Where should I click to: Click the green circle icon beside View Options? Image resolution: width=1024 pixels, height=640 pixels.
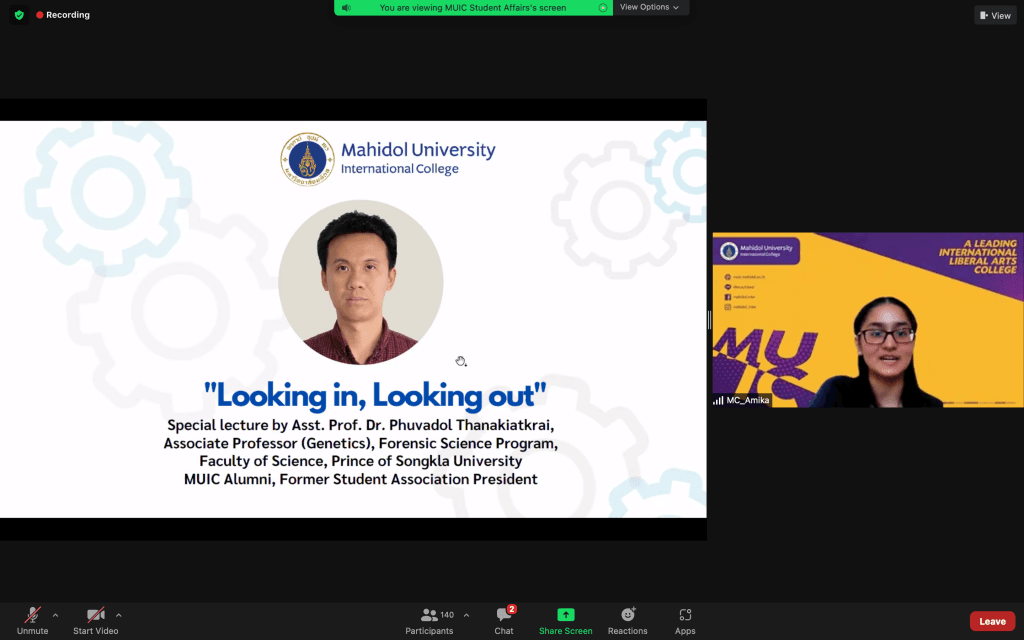[602, 8]
